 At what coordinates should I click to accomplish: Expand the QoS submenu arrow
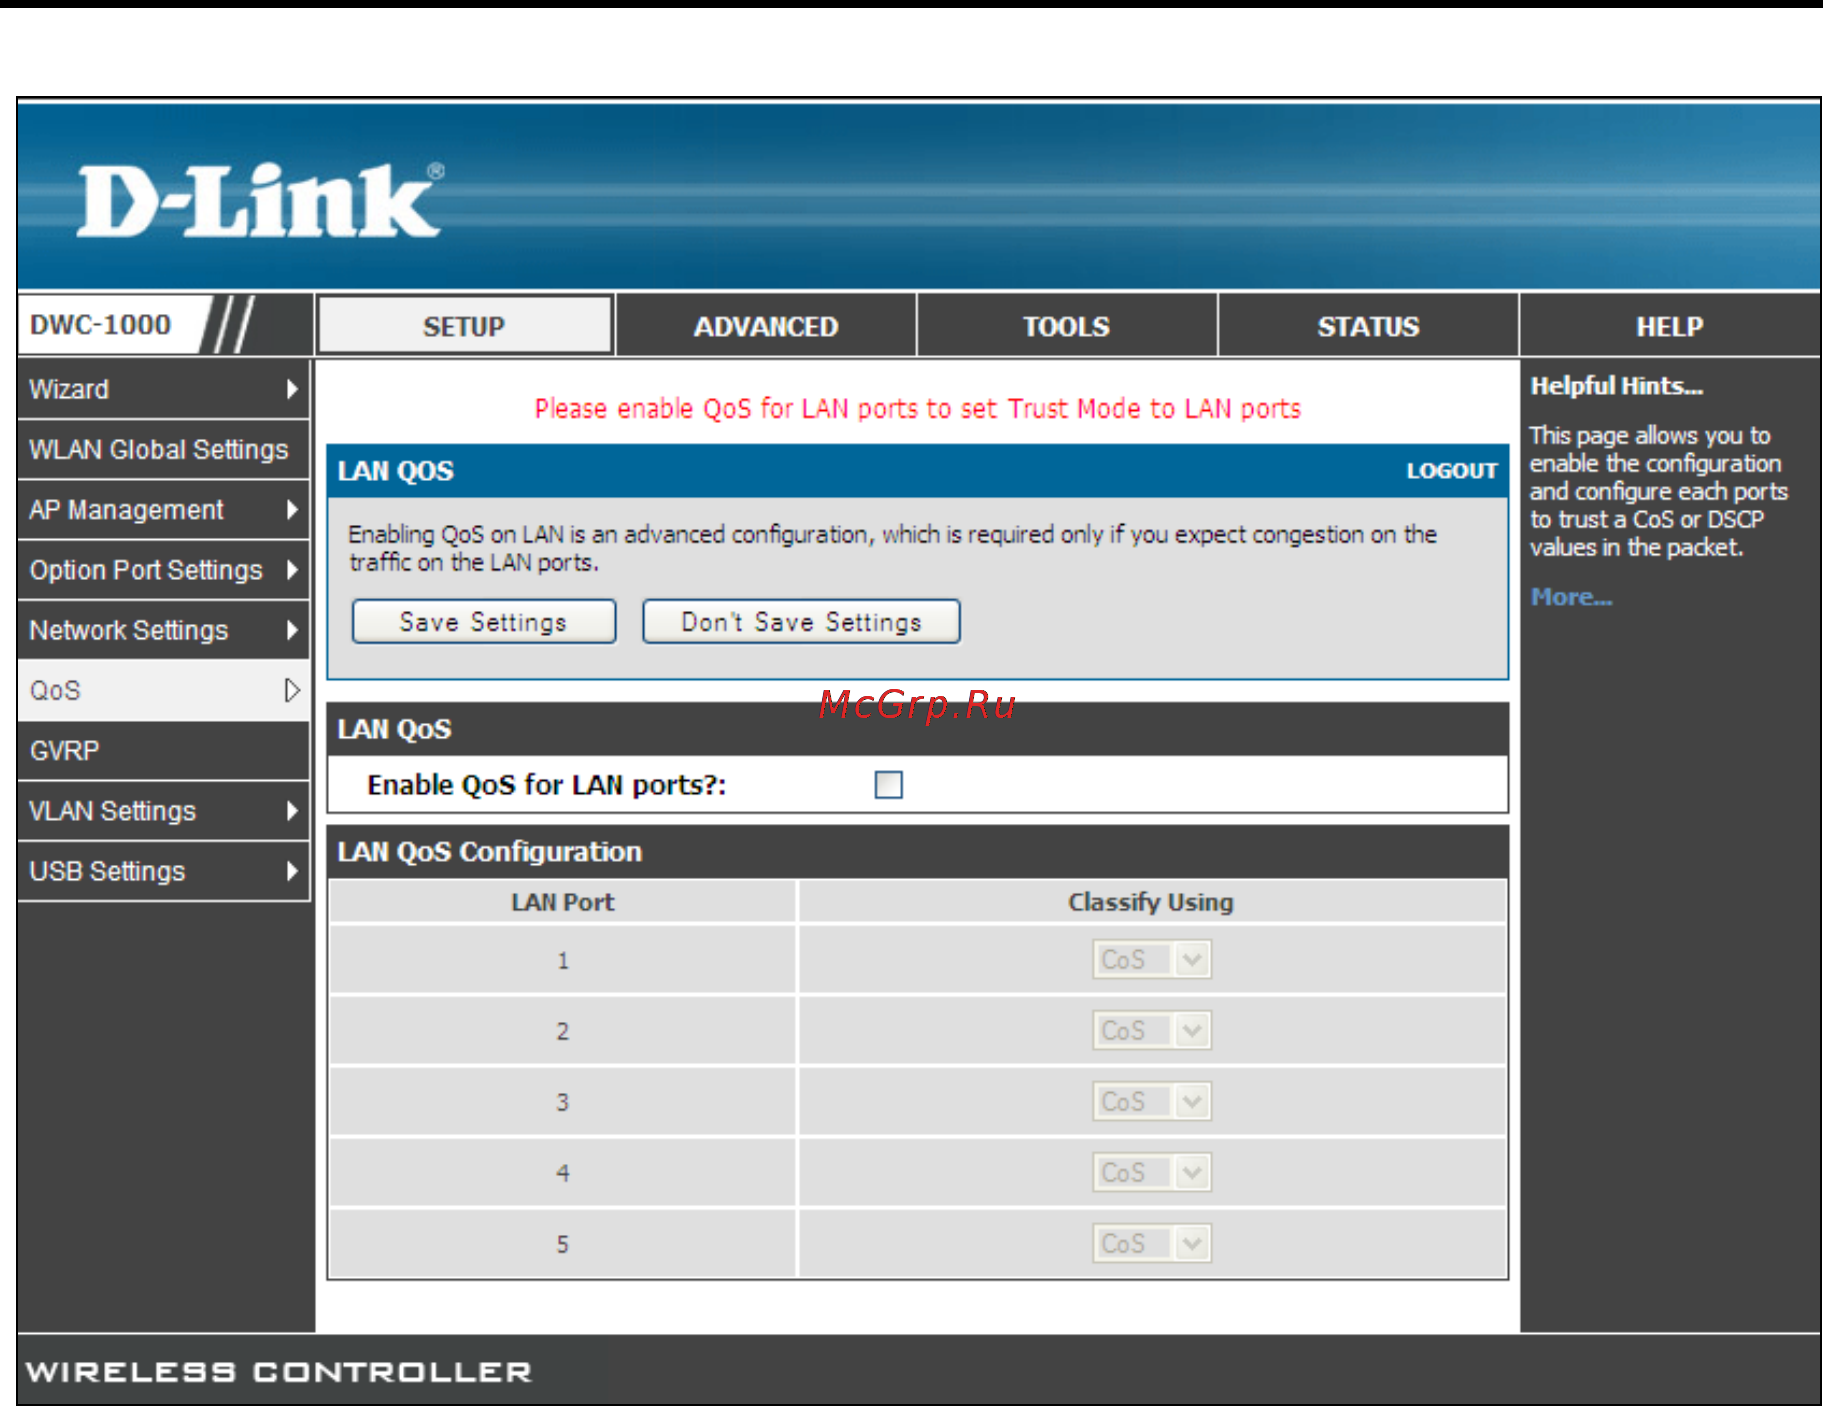click(x=292, y=690)
